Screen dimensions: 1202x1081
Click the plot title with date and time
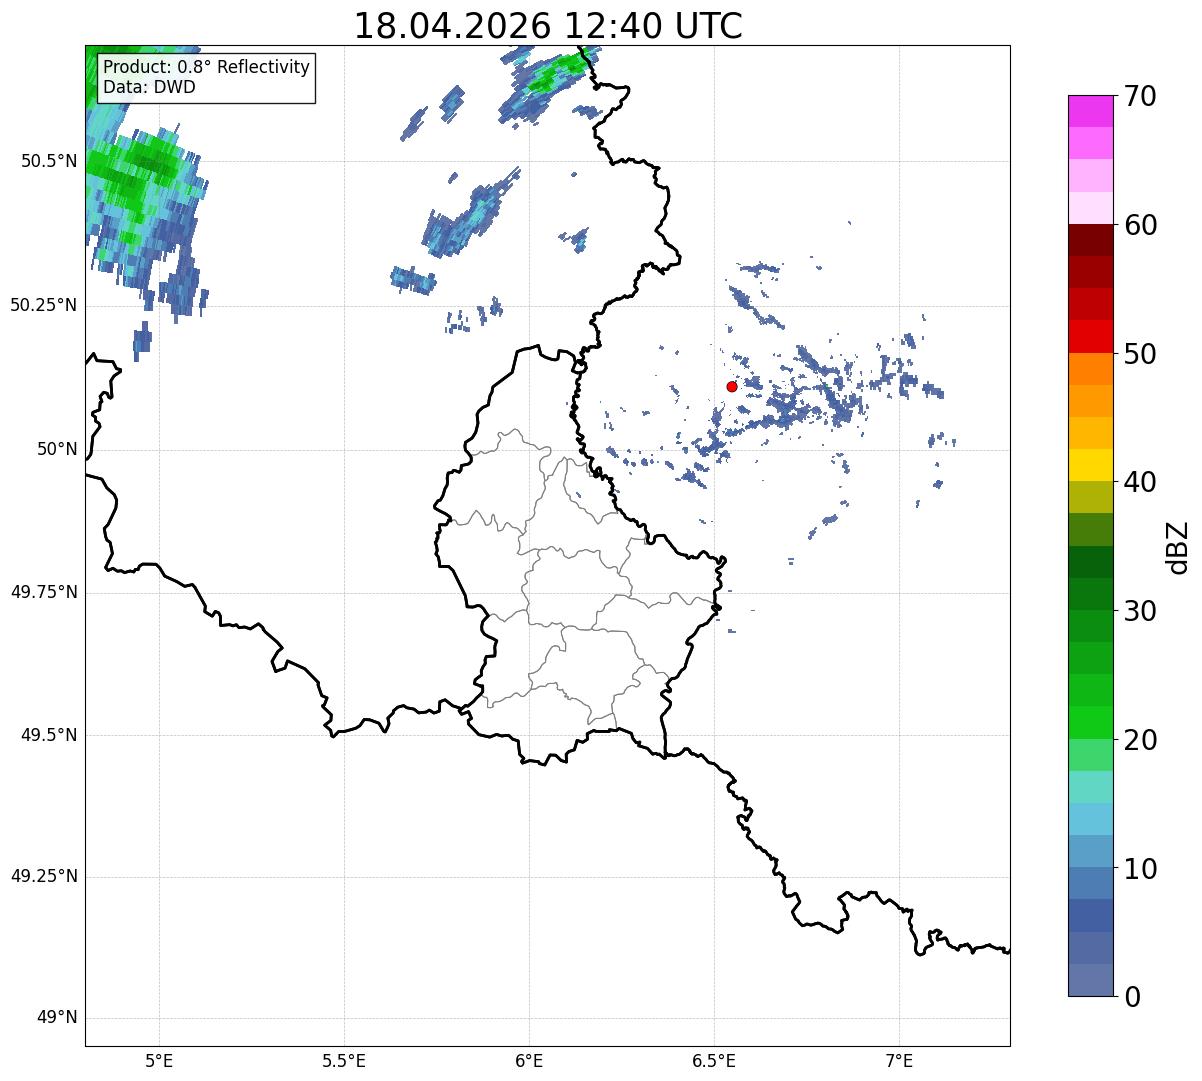click(548, 26)
